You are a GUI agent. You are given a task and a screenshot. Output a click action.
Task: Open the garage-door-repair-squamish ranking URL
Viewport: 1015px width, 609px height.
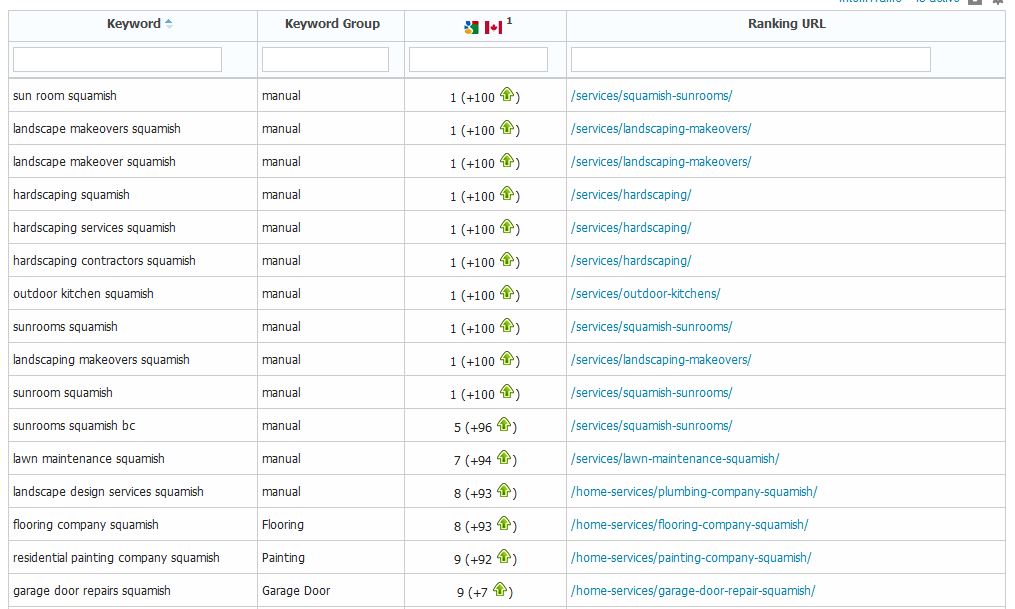(693, 591)
